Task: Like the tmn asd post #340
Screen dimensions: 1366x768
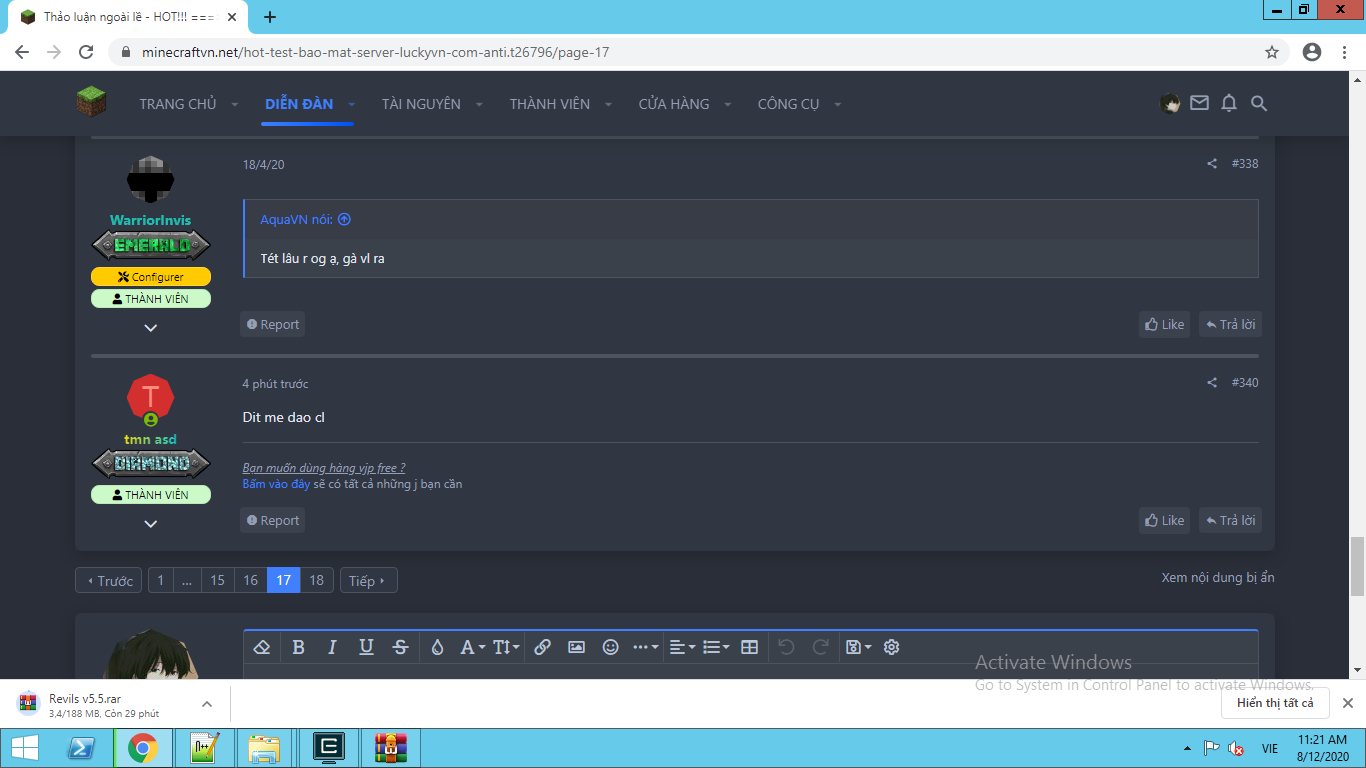Action: click(x=1165, y=520)
